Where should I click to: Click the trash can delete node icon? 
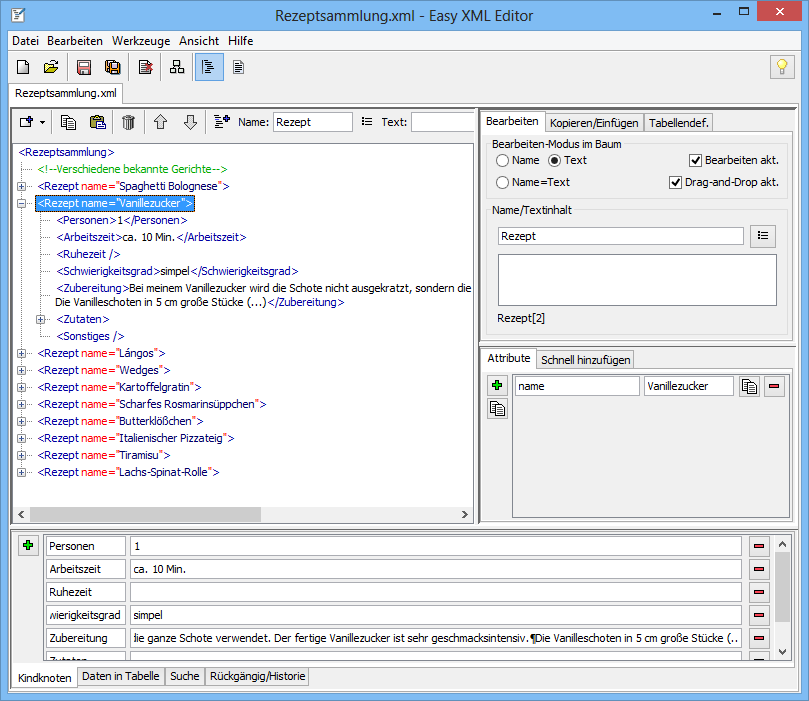tap(128, 122)
